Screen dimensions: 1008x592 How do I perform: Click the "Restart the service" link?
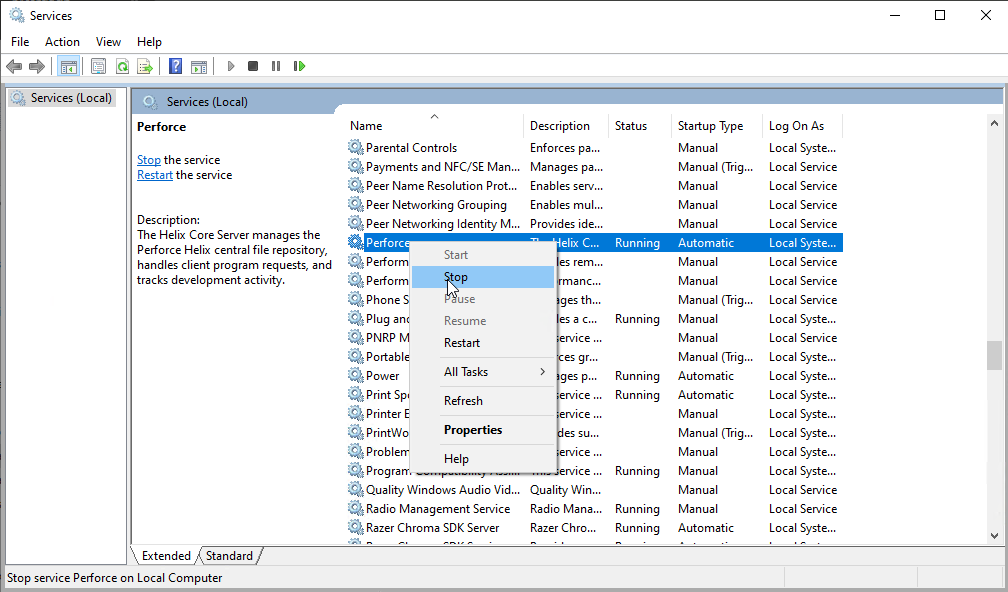pyautogui.click(x=154, y=174)
